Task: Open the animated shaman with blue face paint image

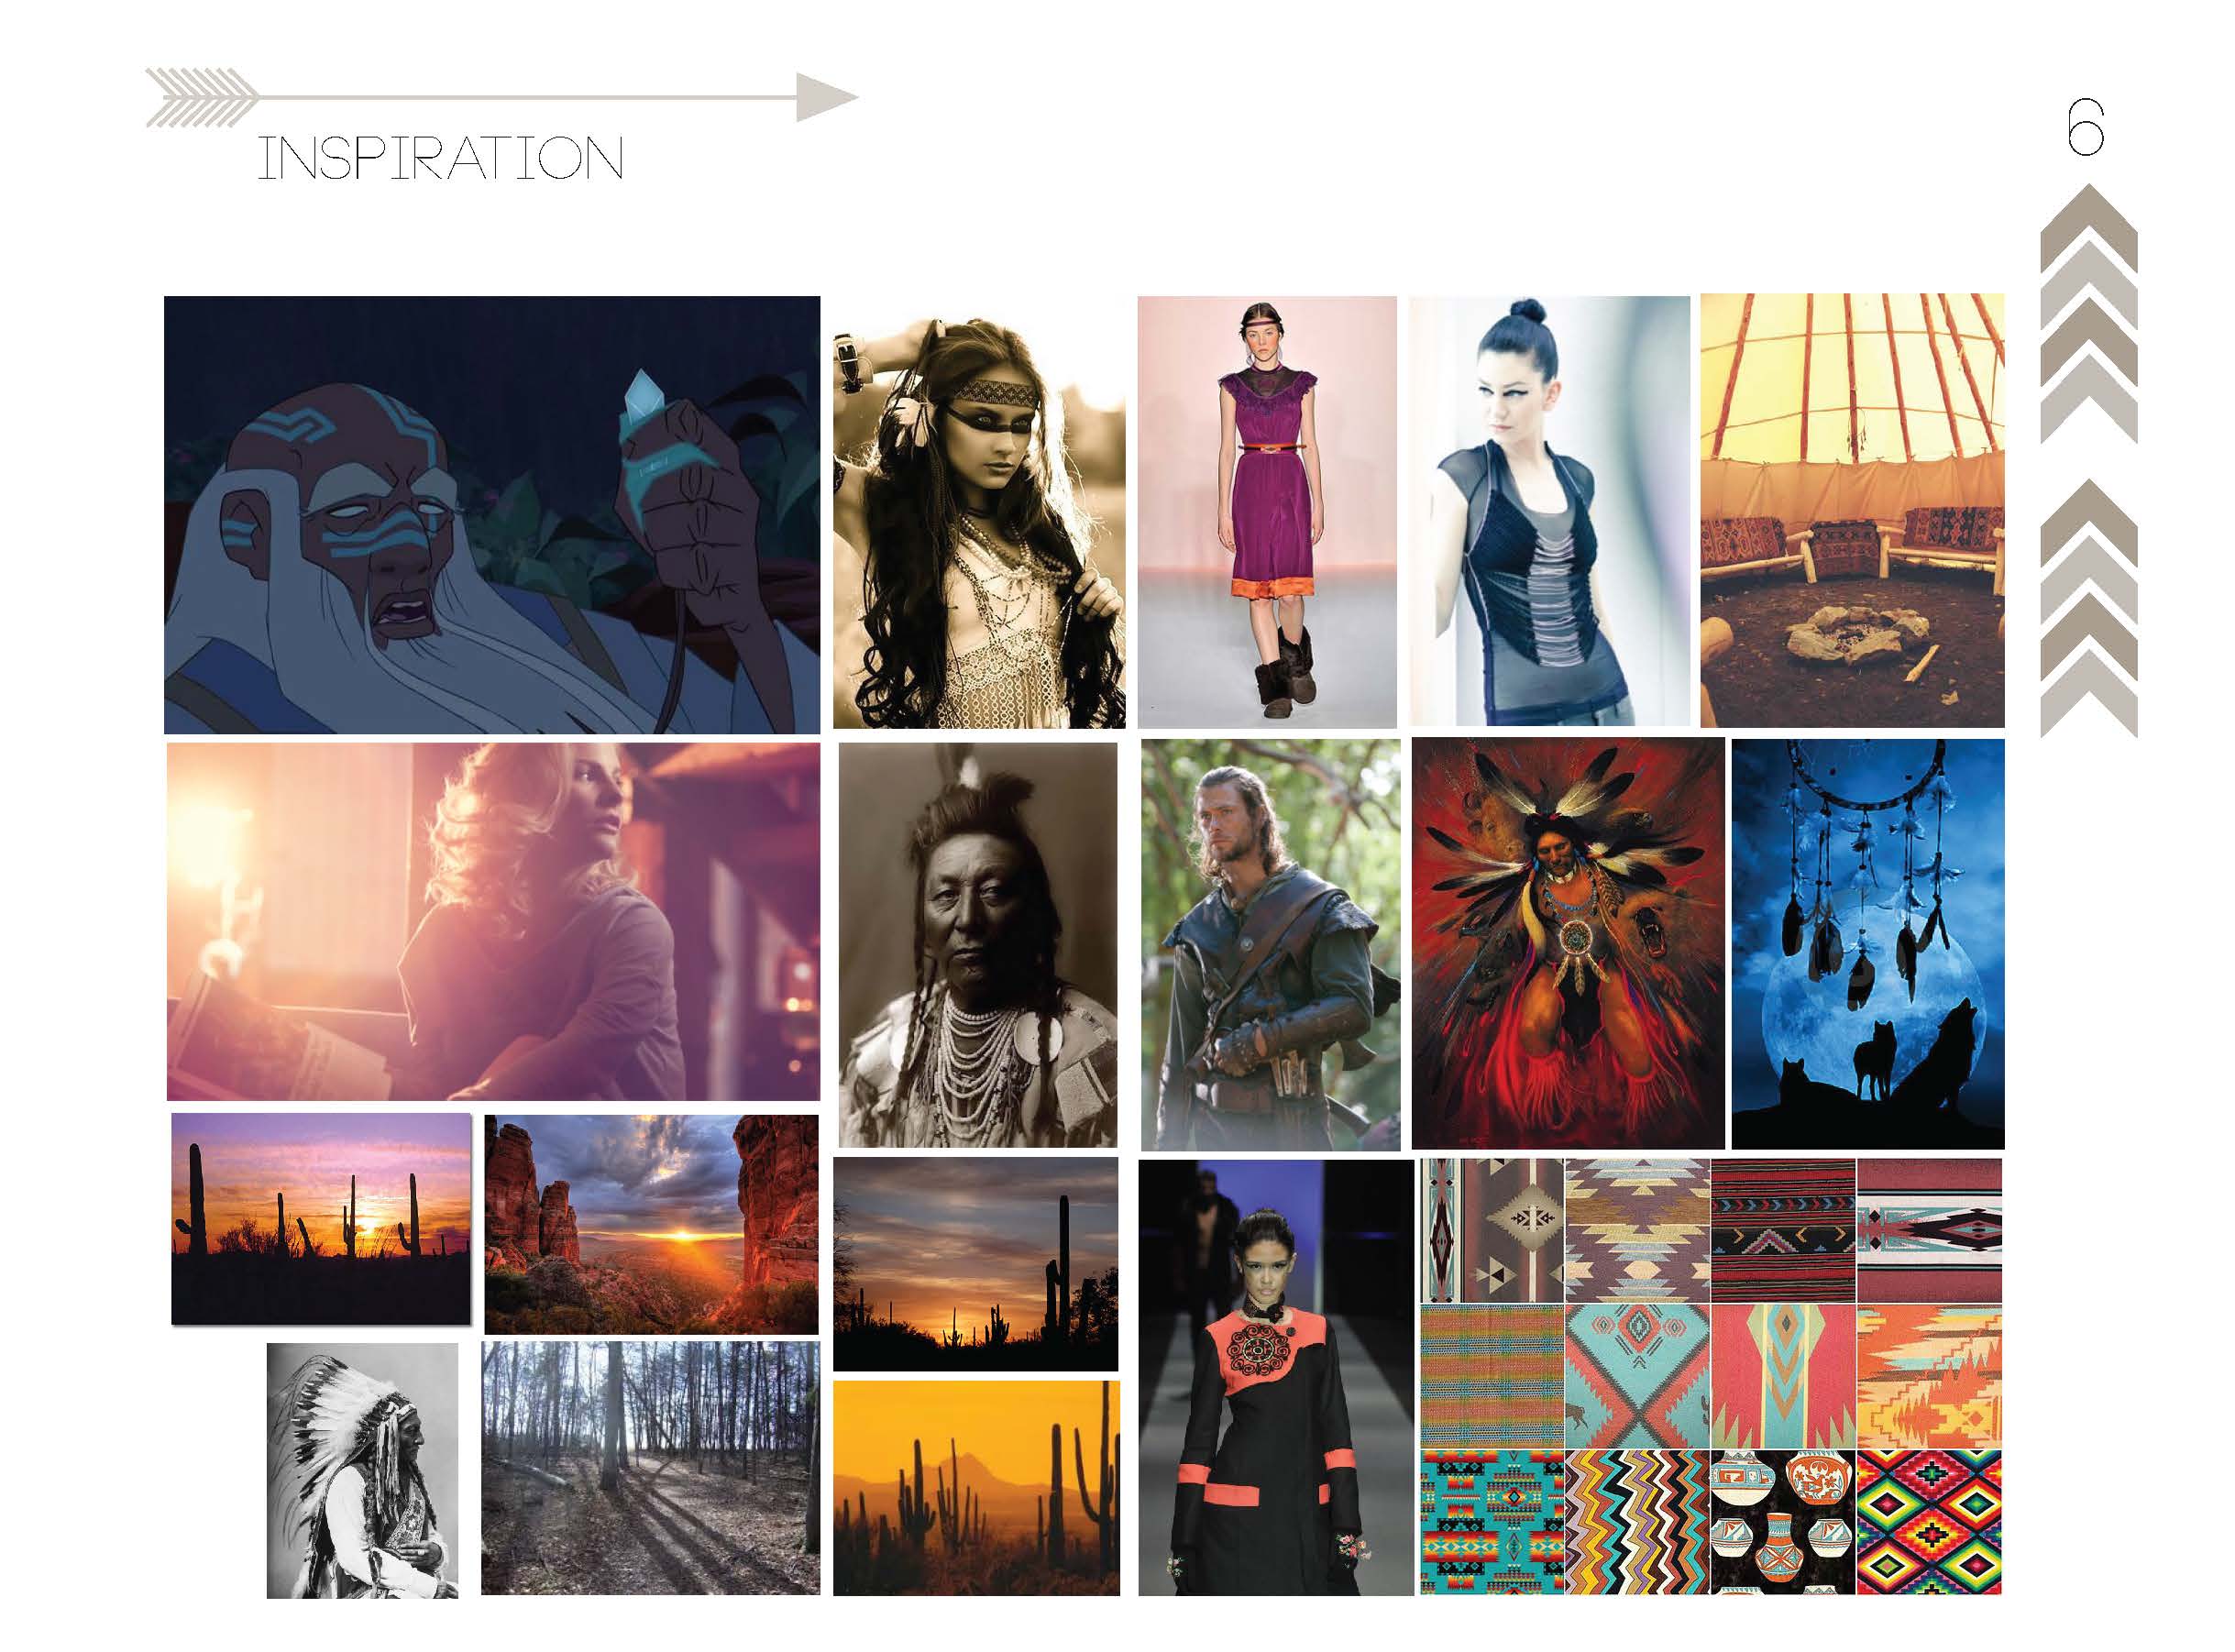Action: pyautogui.click(x=492, y=514)
